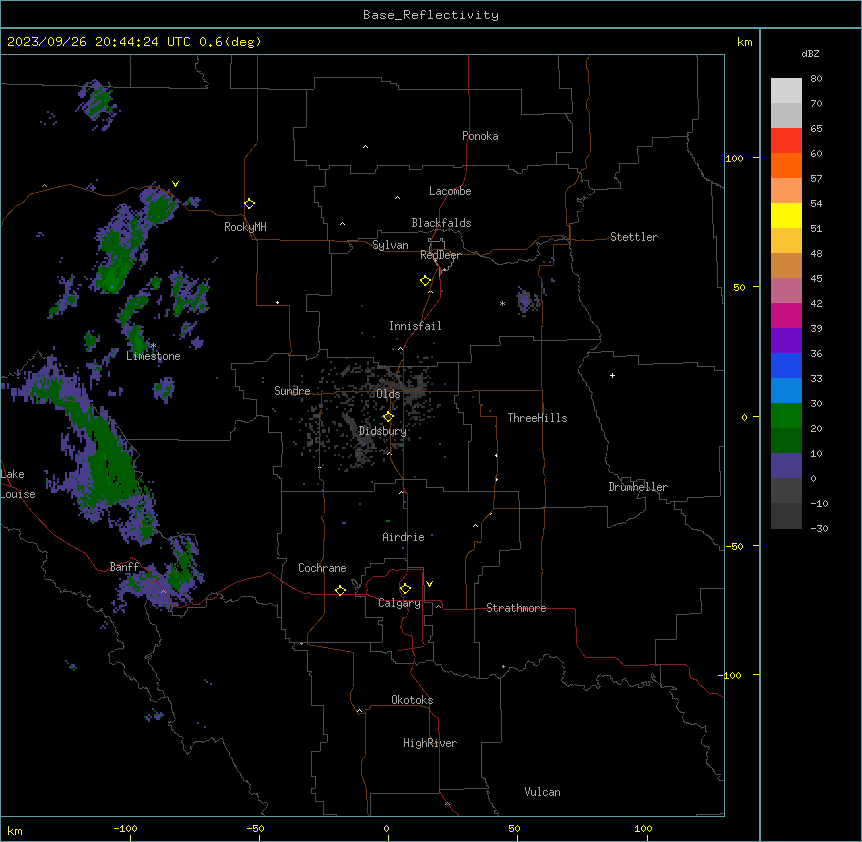
Task: Pick the red 65 dBZ legend swatch
Action: (x=786, y=140)
